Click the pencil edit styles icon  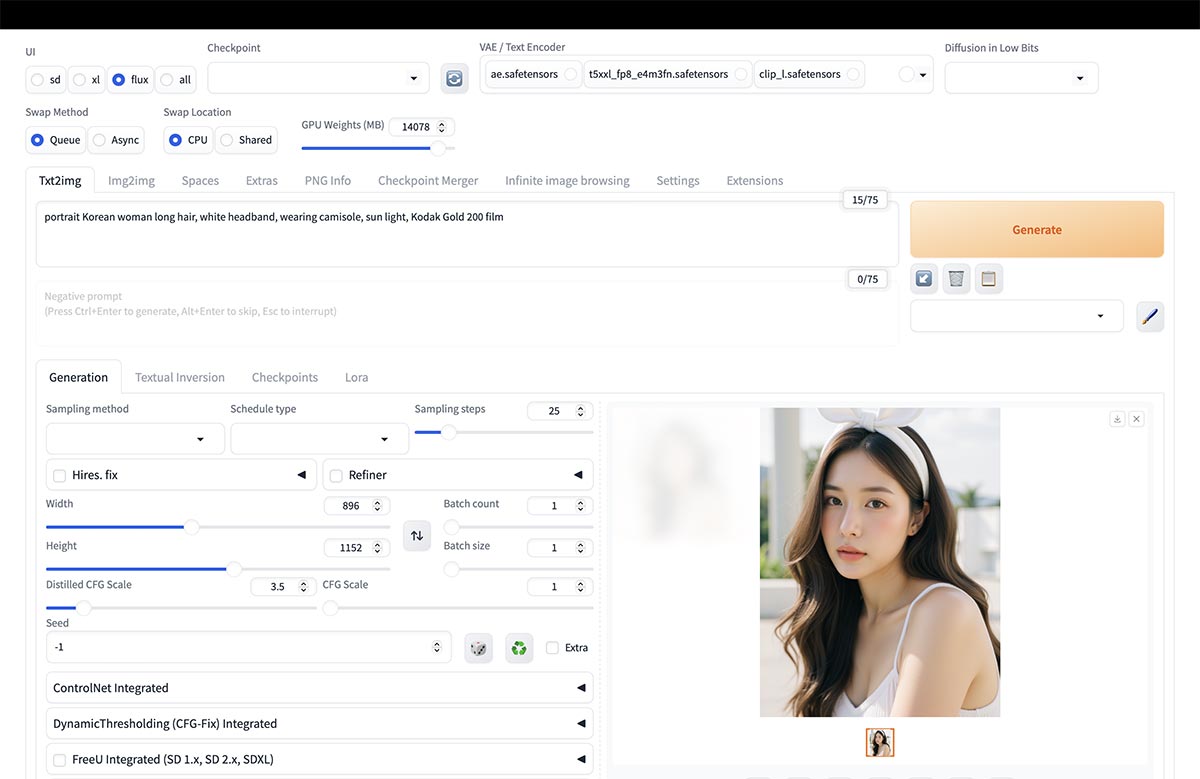[x=1149, y=317]
